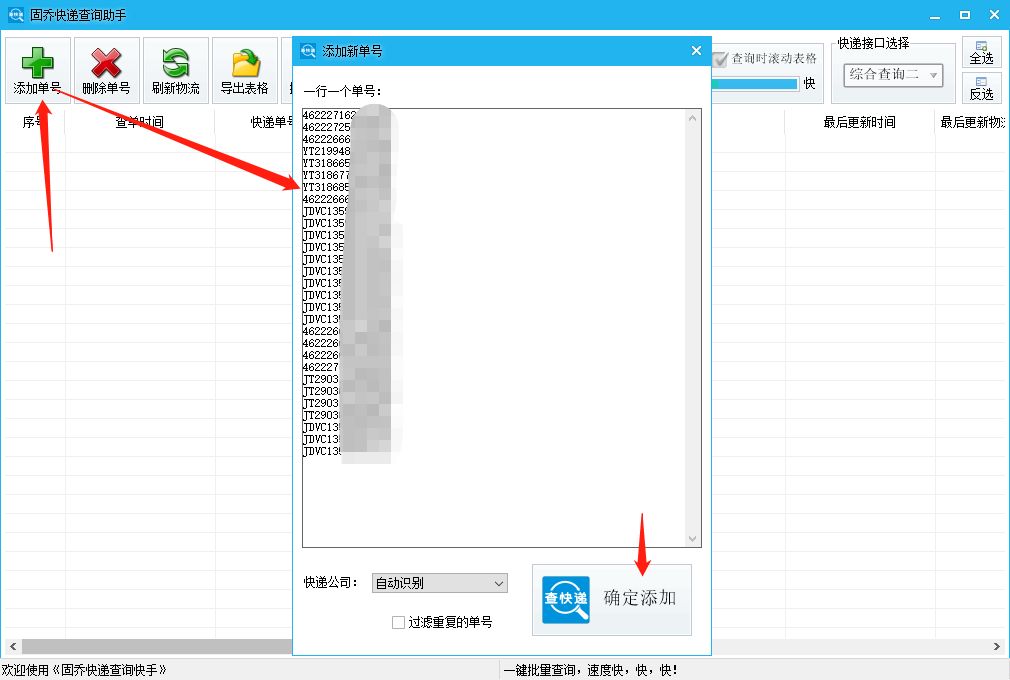Click the 导出表格 folder icon
The height and width of the screenshot is (680, 1010).
pyautogui.click(x=245, y=62)
